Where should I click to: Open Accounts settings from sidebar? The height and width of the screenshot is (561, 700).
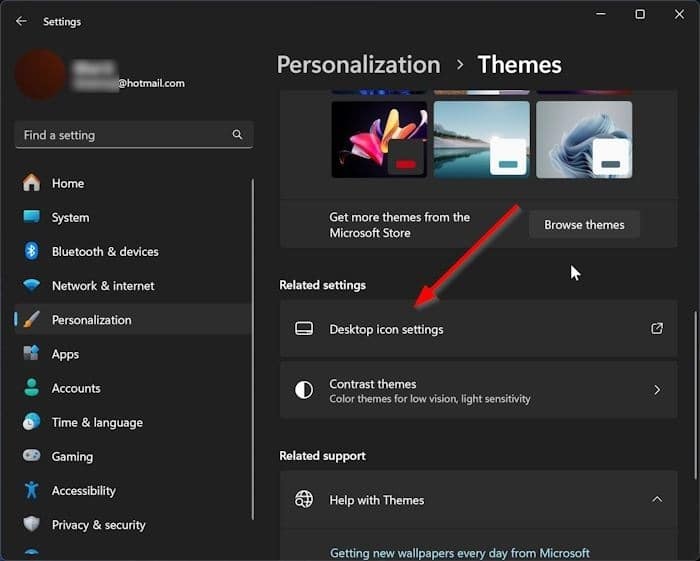75,388
